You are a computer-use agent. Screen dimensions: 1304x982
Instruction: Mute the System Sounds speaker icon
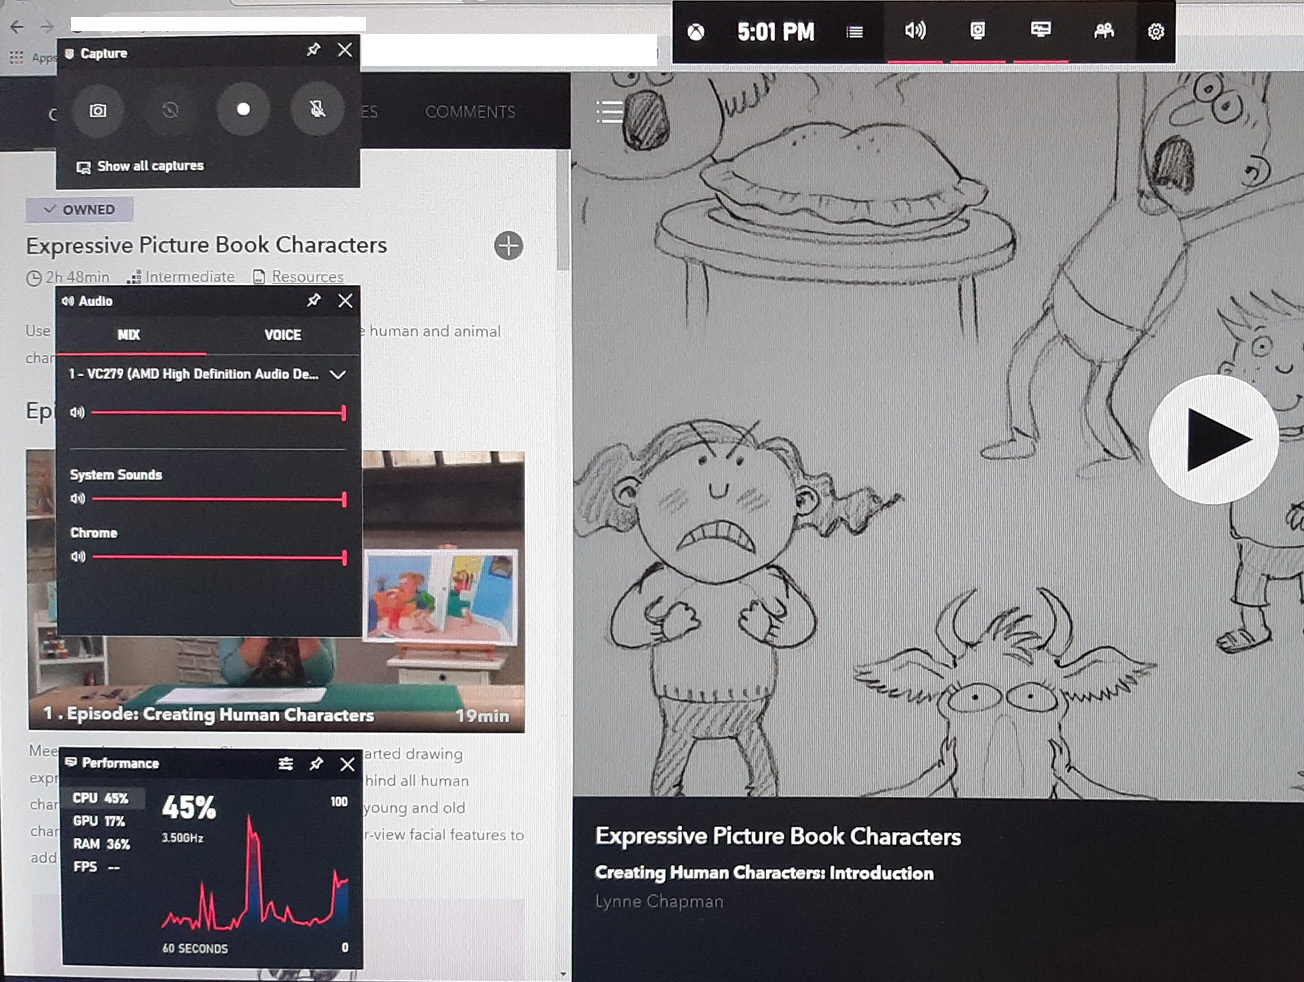coord(77,499)
